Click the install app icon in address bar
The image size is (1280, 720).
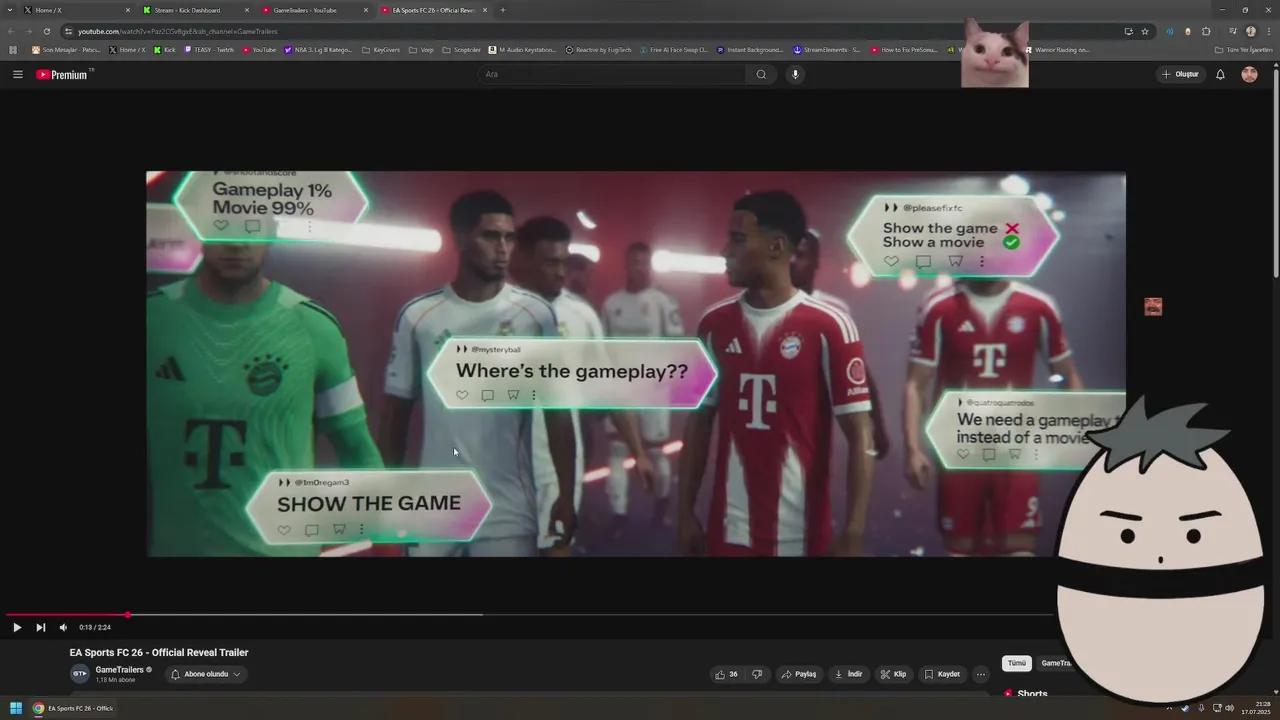click(x=1128, y=31)
